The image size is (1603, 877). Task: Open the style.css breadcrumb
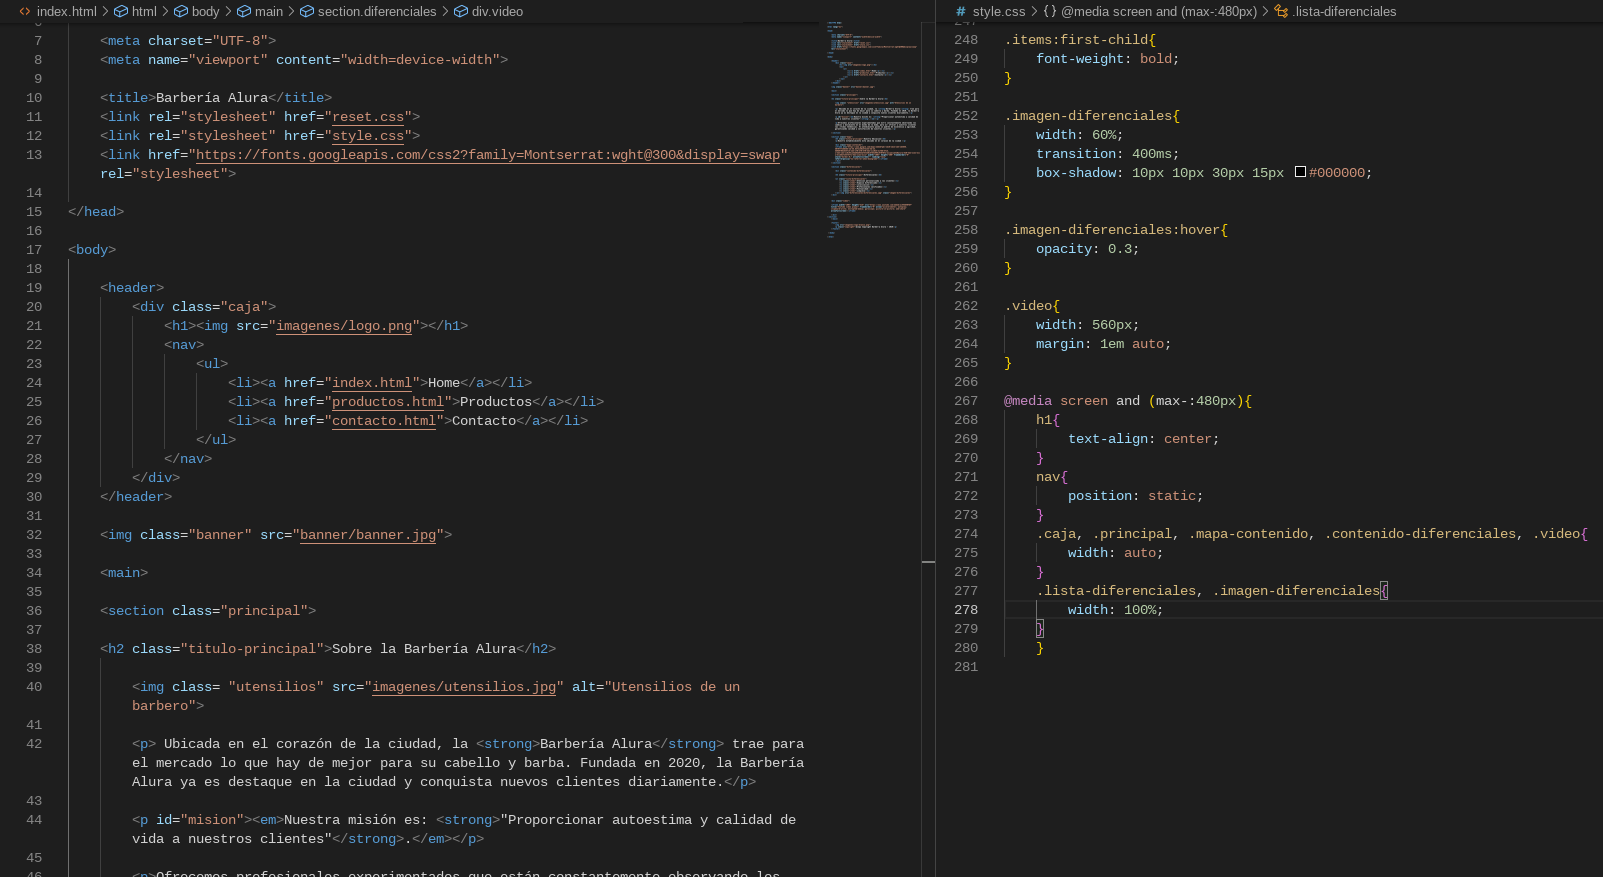[x=999, y=12]
